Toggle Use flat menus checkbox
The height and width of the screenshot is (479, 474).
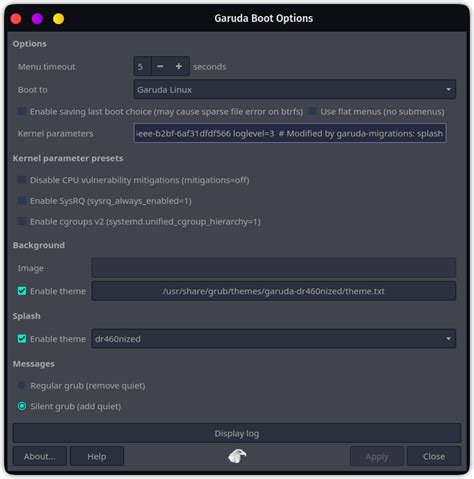coord(312,111)
